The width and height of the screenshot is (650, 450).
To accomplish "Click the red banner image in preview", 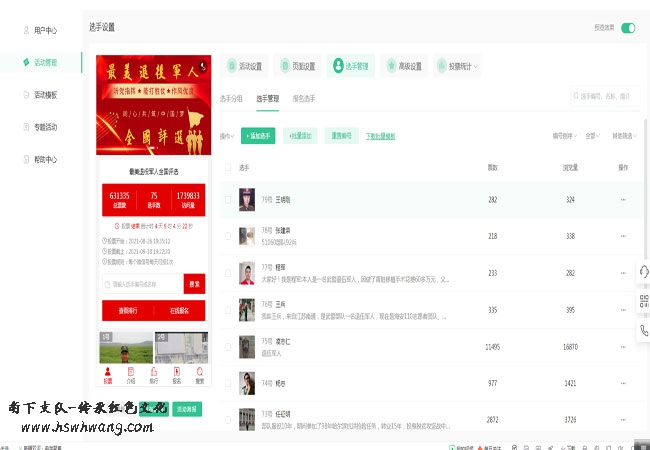I will [153, 105].
